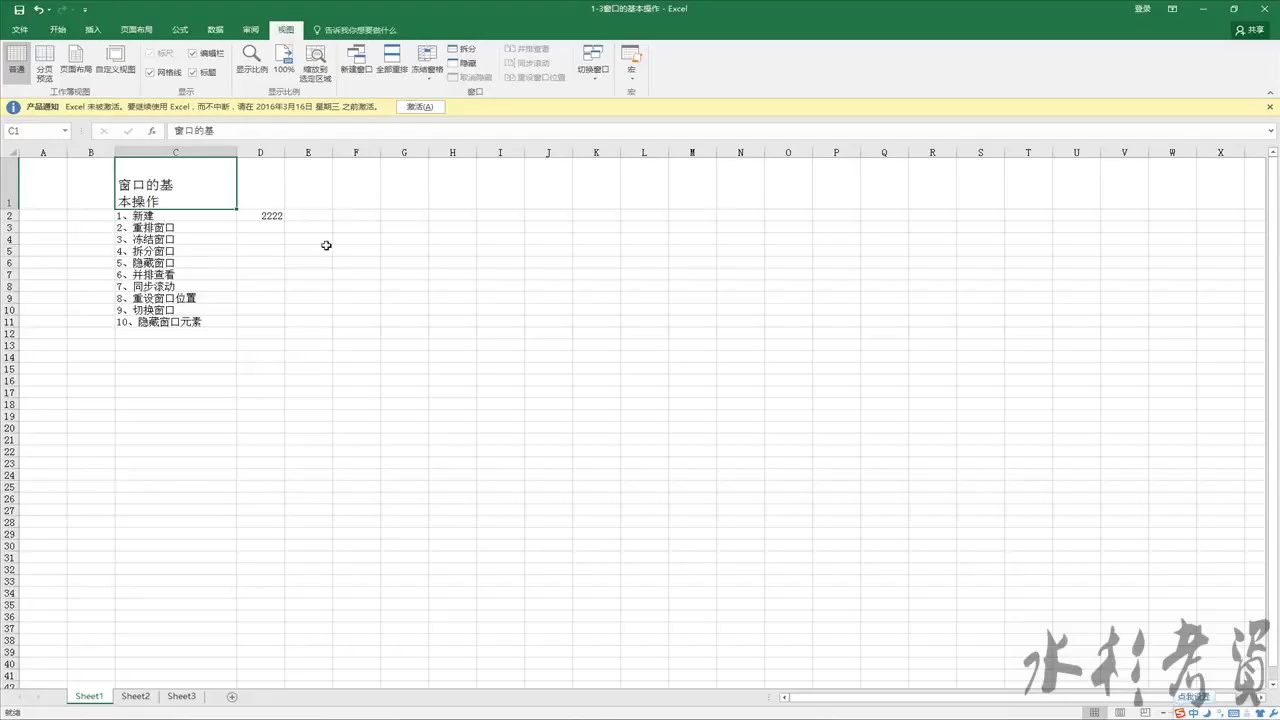Screen dimensions: 1280x720
Task: Close the product notification bar
Action: point(1270,107)
